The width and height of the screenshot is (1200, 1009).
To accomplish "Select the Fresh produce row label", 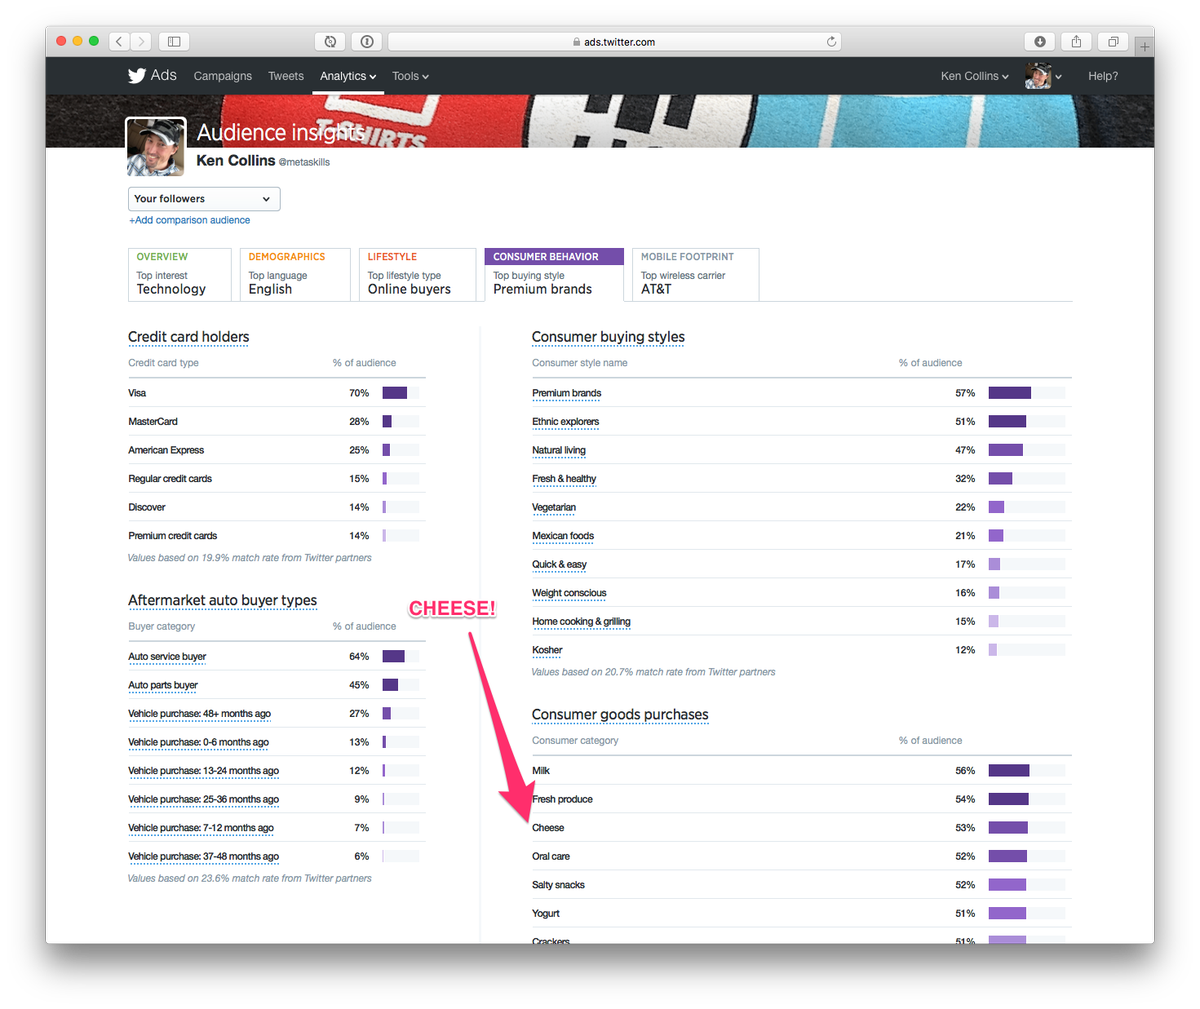I will click(x=562, y=799).
